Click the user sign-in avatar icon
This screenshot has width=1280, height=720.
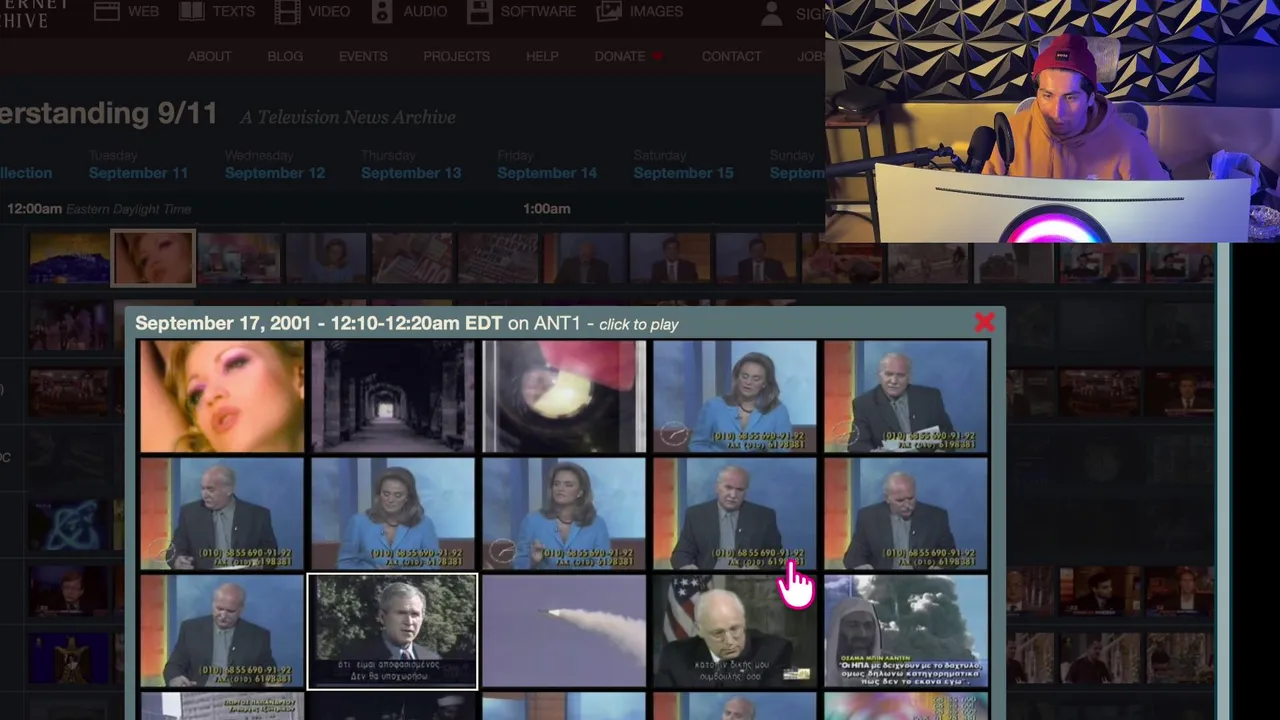coord(772,13)
